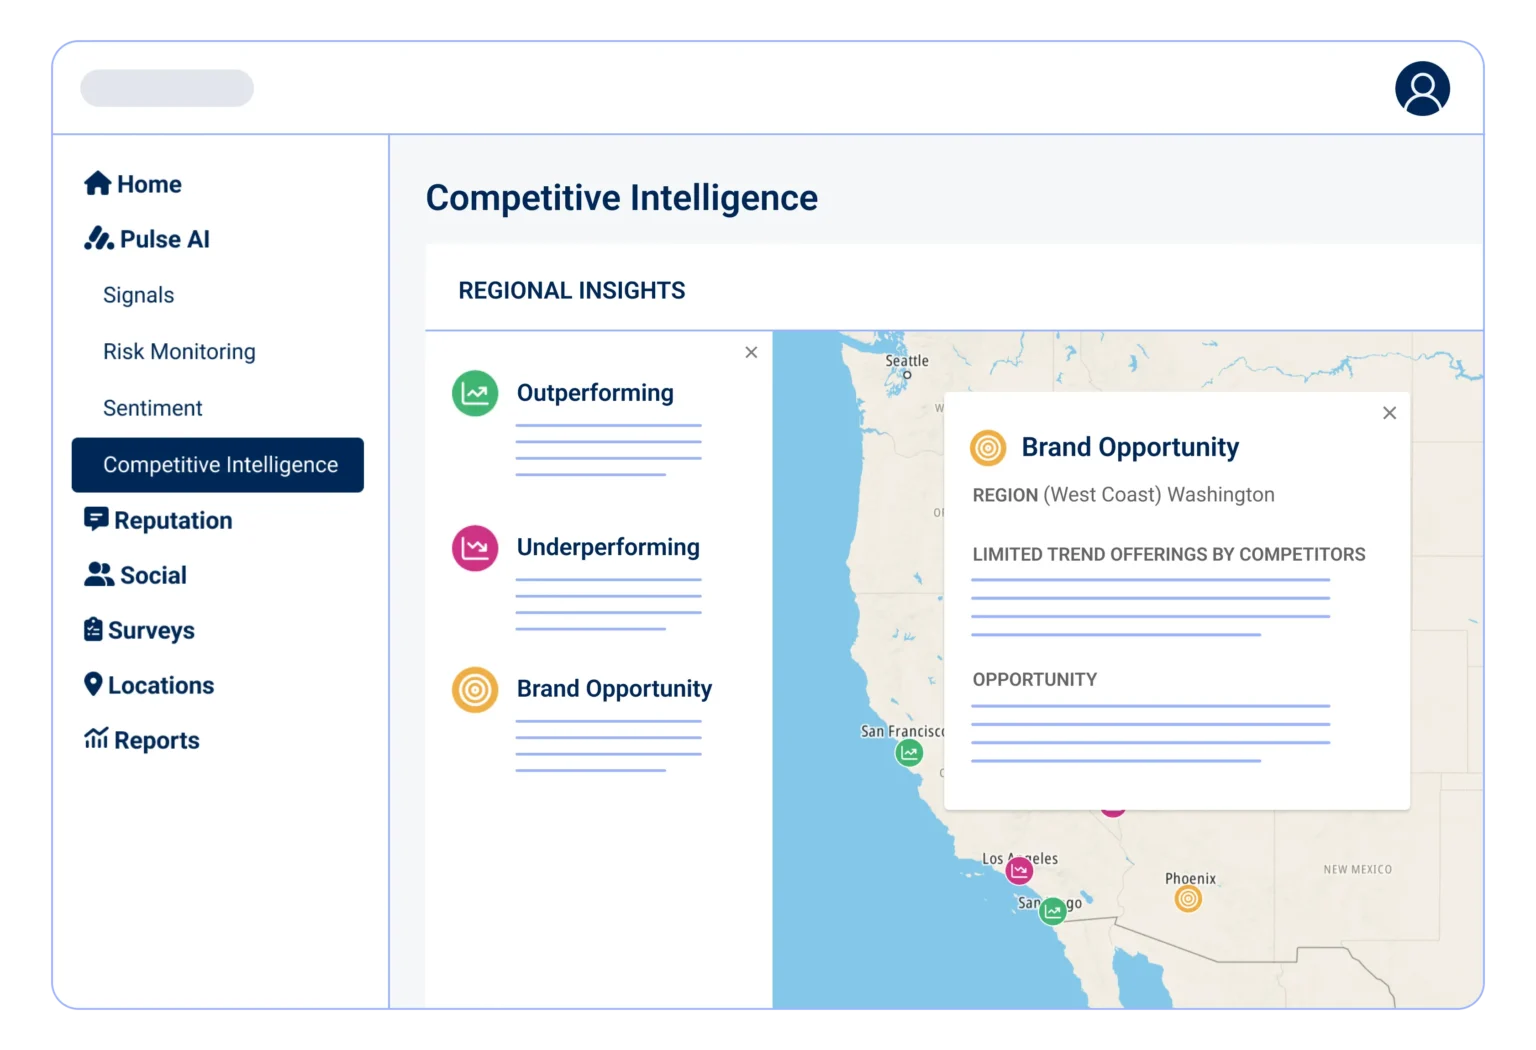Click the green map marker at San Francisco
The image size is (1536, 1050).
tap(909, 753)
